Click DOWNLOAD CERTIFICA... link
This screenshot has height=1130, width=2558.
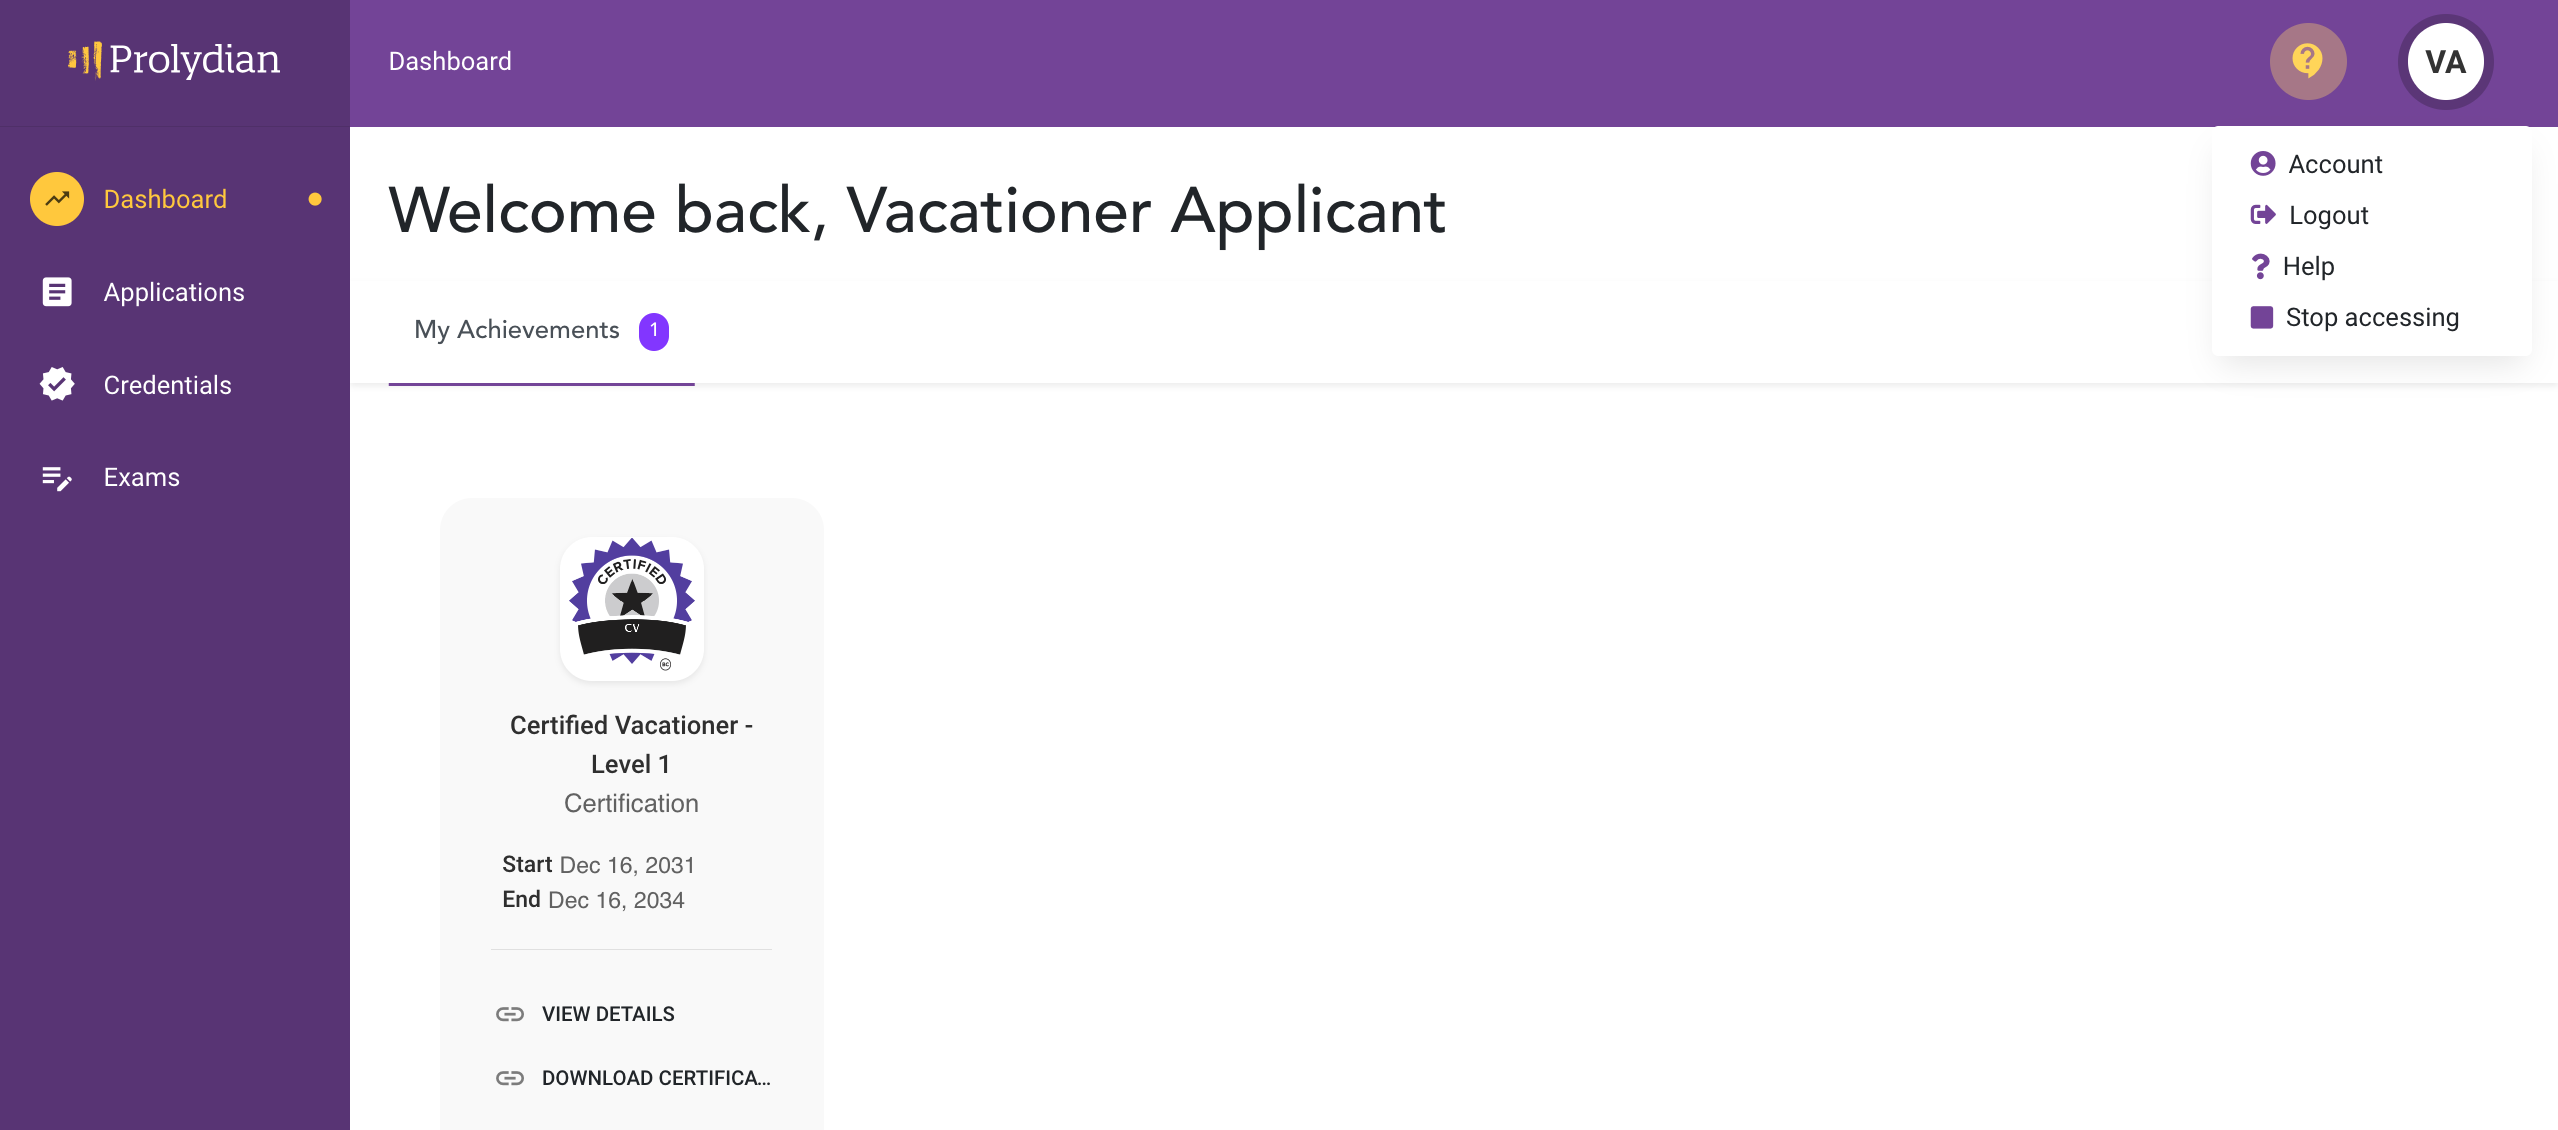tap(656, 1078)
